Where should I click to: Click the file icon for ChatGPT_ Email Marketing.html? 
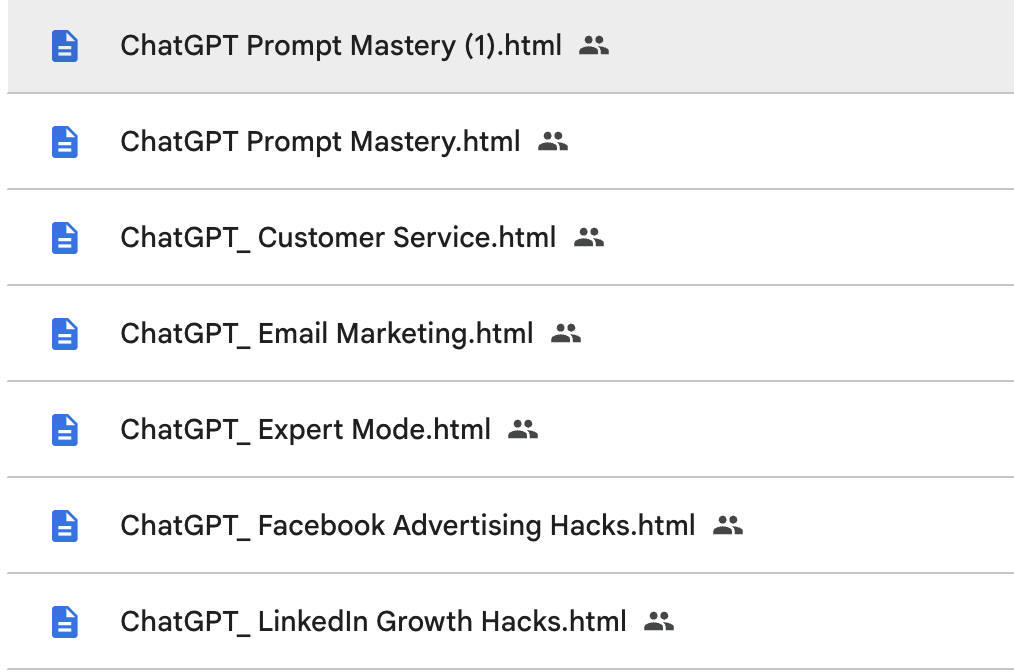click(x=65, y=334)
